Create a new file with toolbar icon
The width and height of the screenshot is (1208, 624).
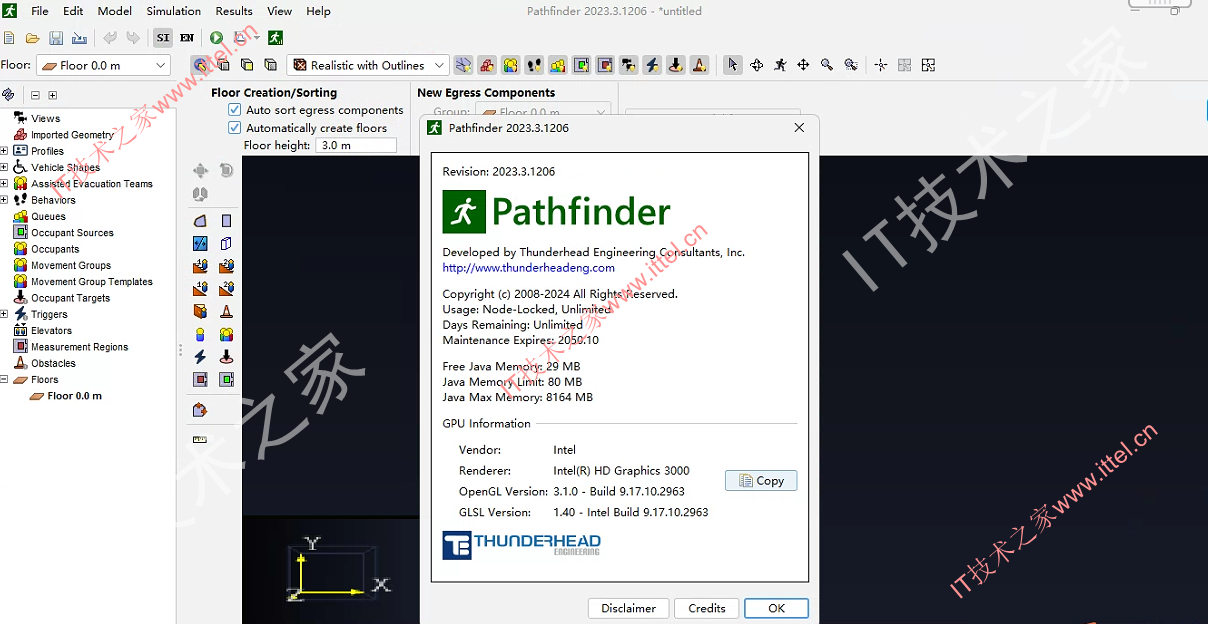click(x=10, y=38)
